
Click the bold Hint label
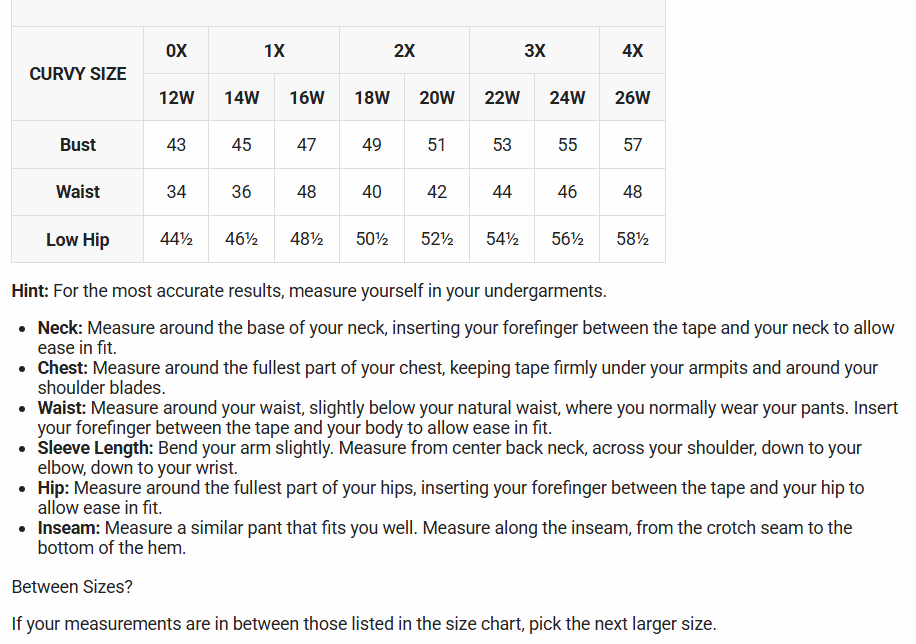(x=30, y=291)
